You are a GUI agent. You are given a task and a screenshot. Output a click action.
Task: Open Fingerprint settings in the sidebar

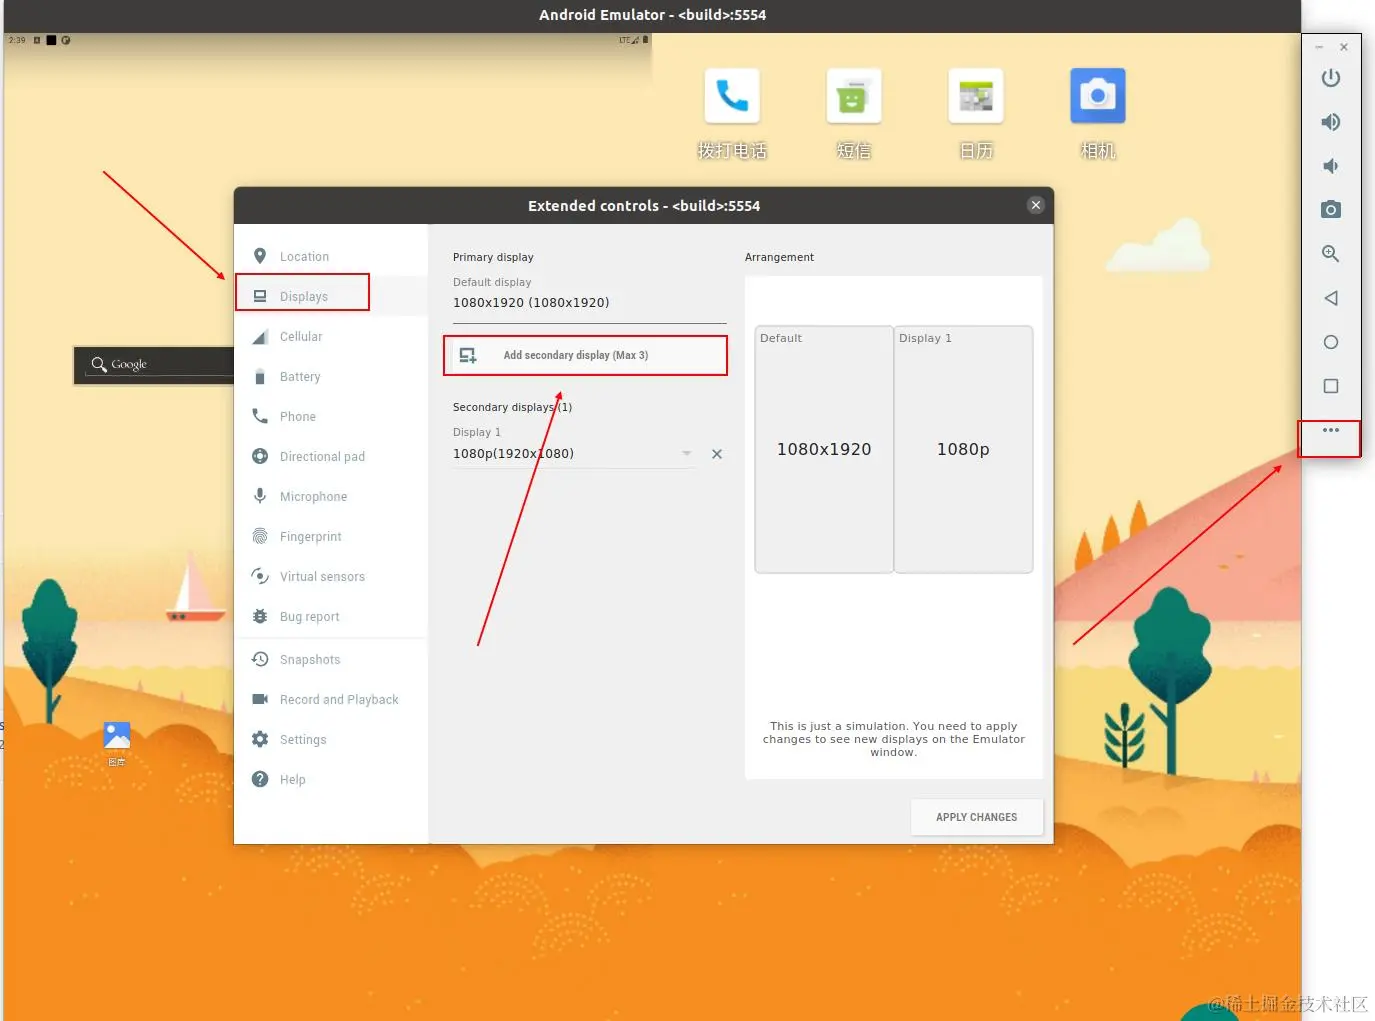[331, 536]
